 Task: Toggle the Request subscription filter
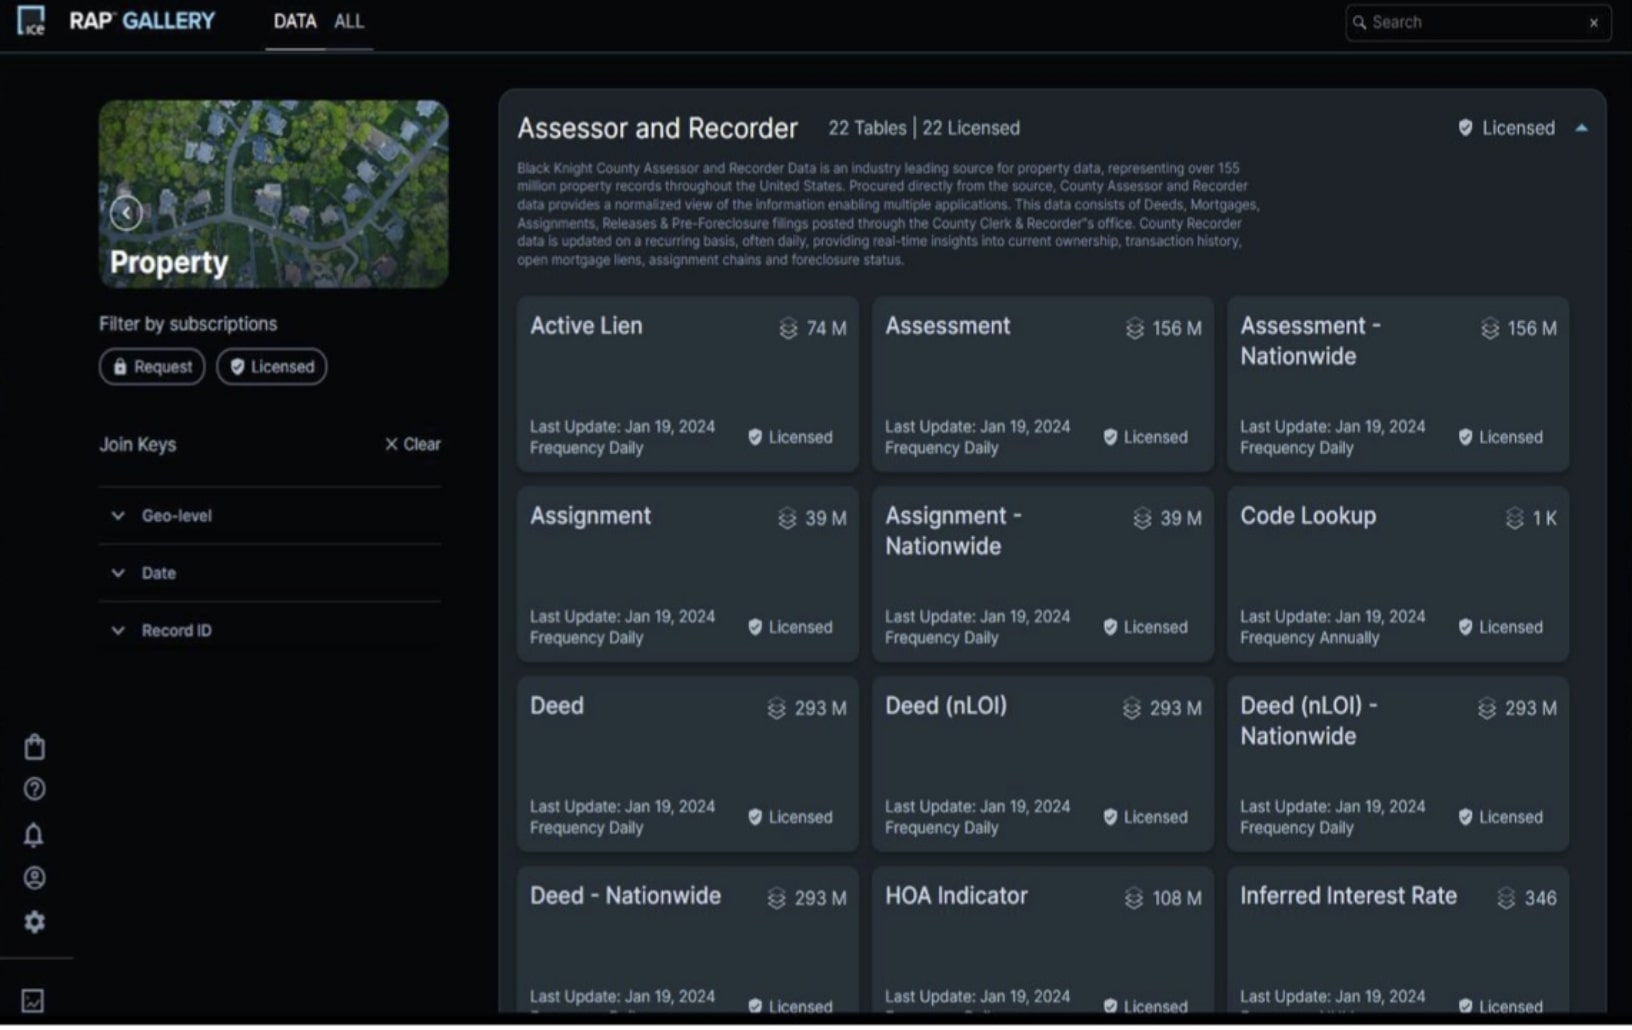[x=152, y=366]
